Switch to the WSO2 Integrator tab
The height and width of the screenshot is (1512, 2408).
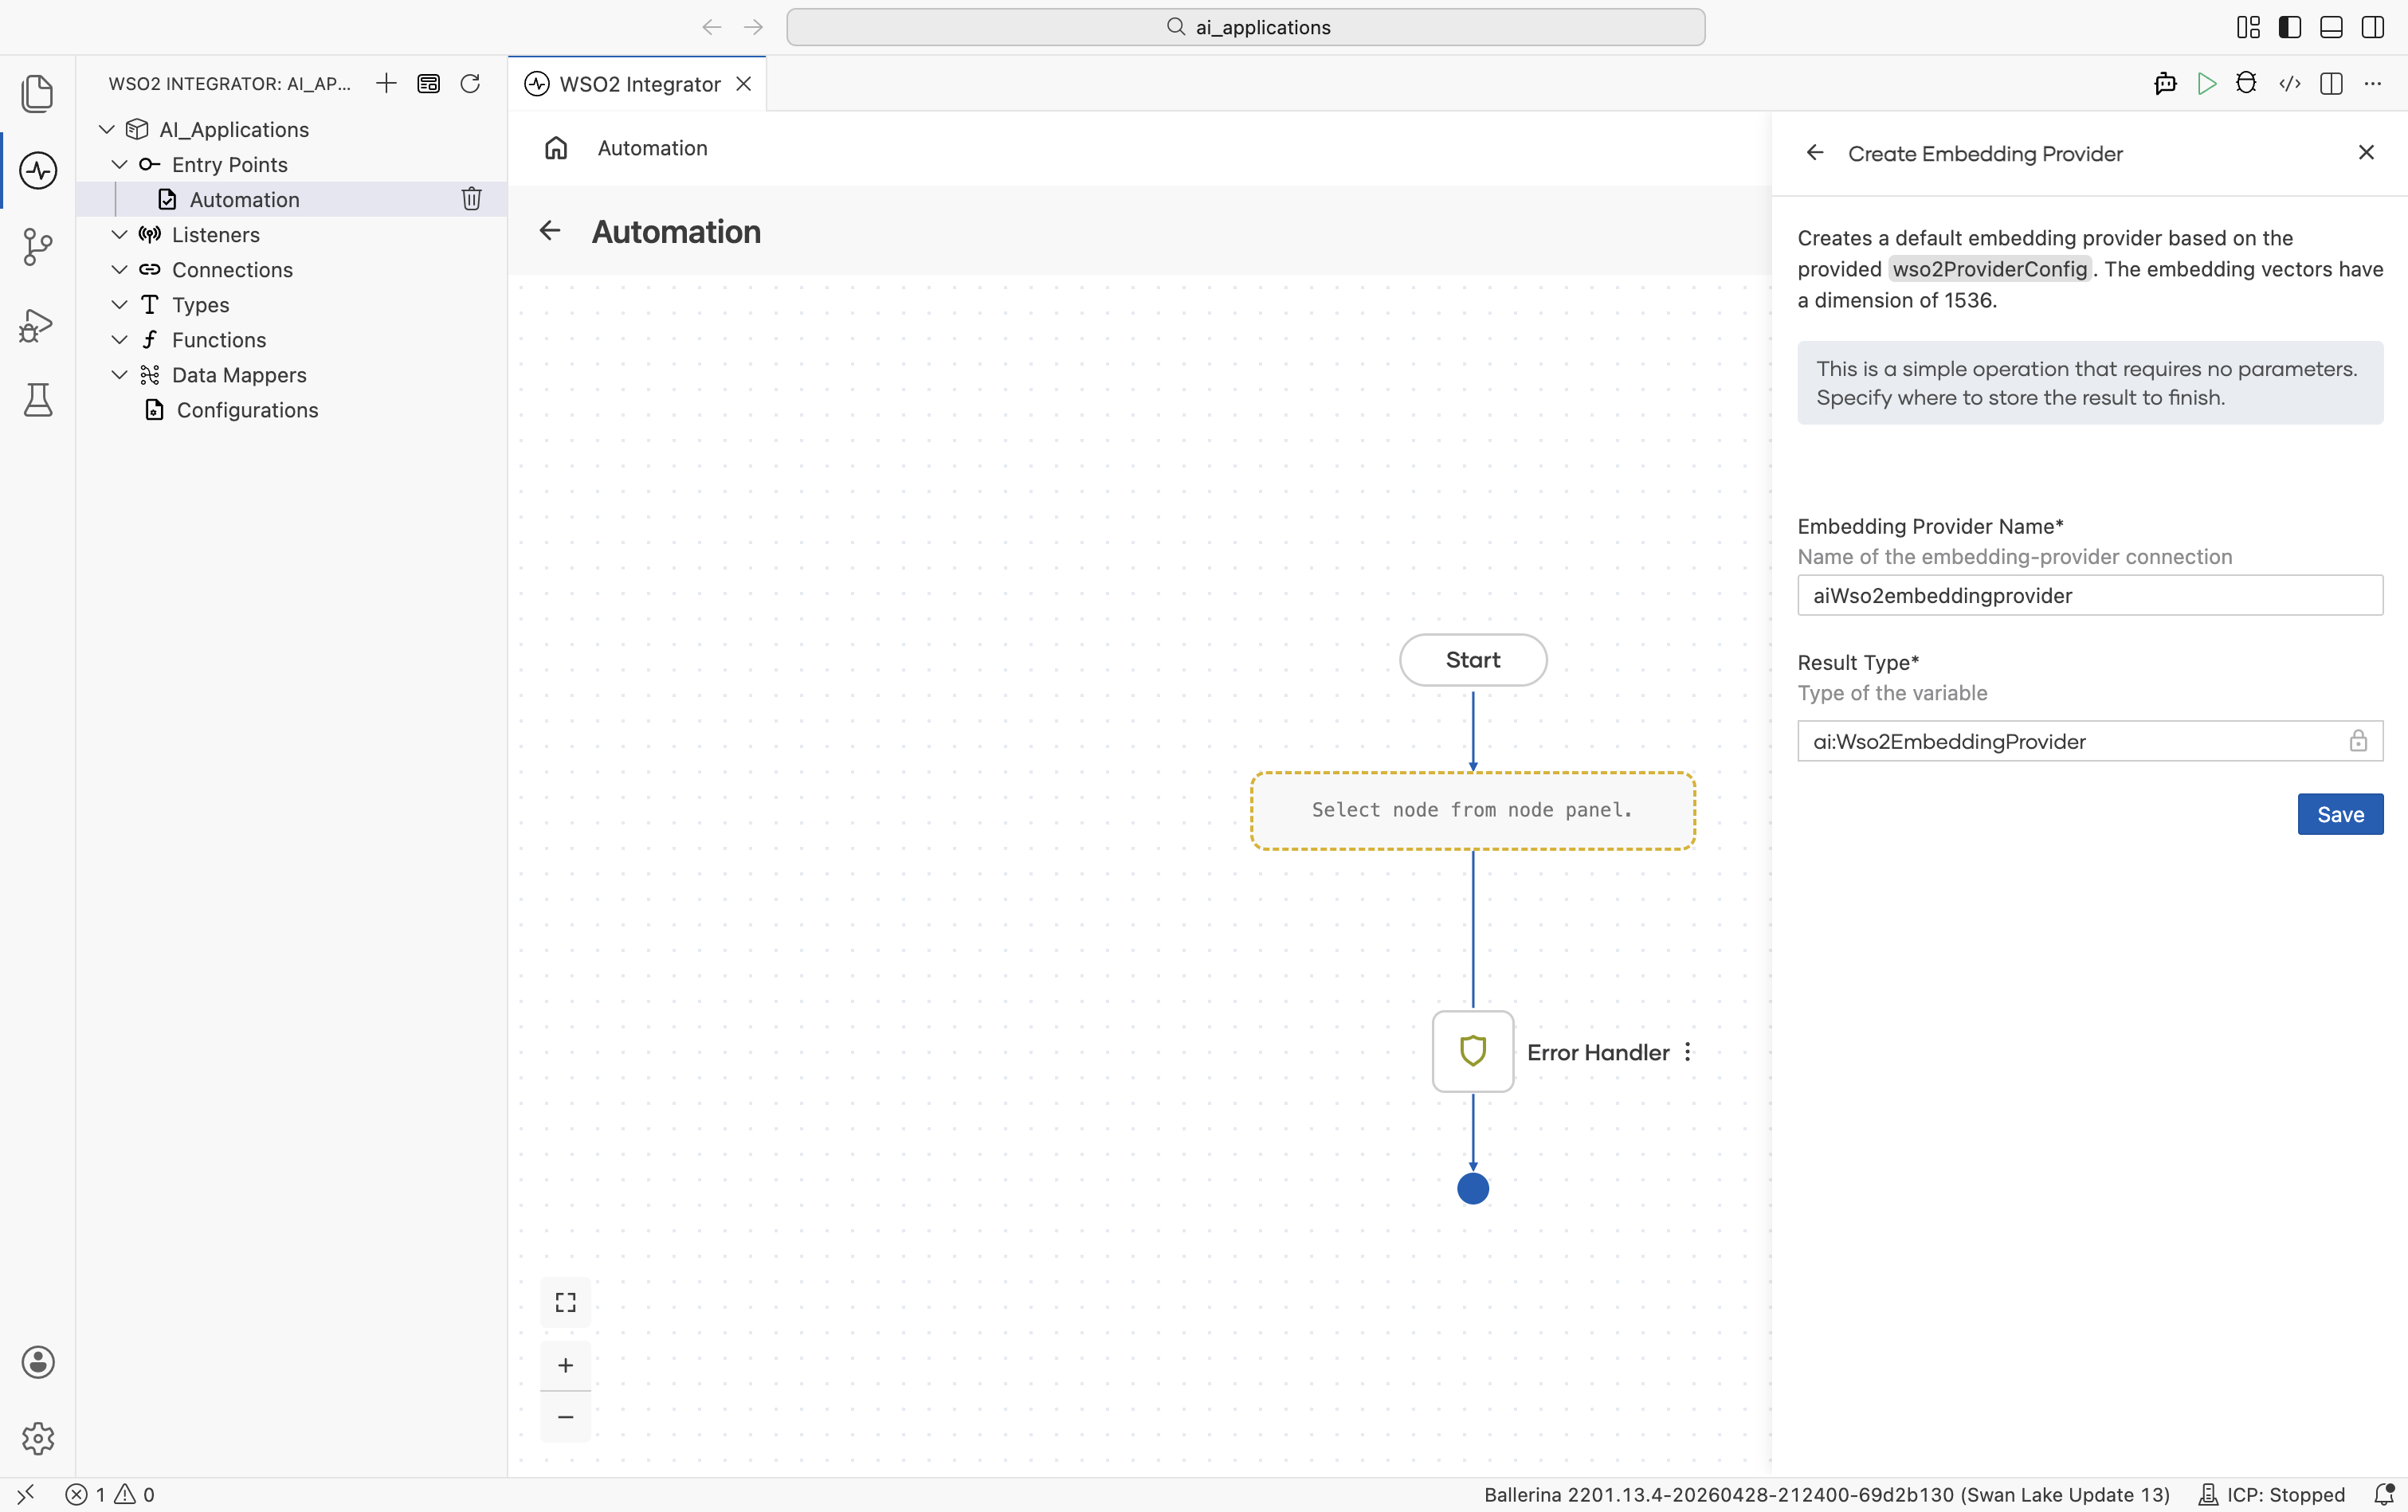639,84
